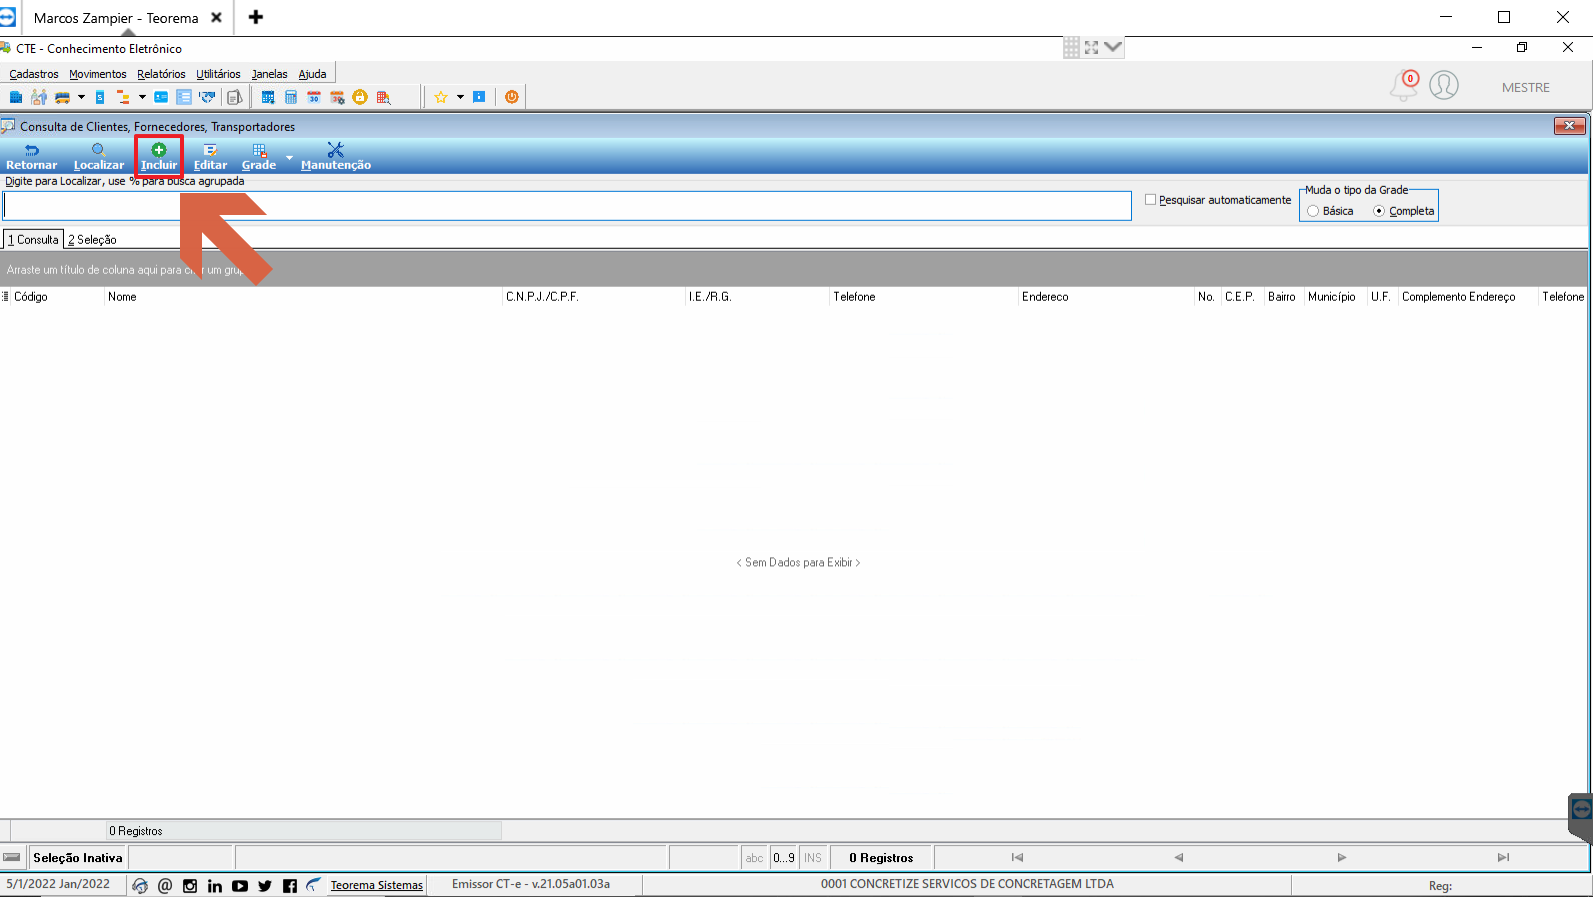The height and width of the screenshot is (897, 1593).
Task: Click the orange padlock icon
Action: pos(360,97)
